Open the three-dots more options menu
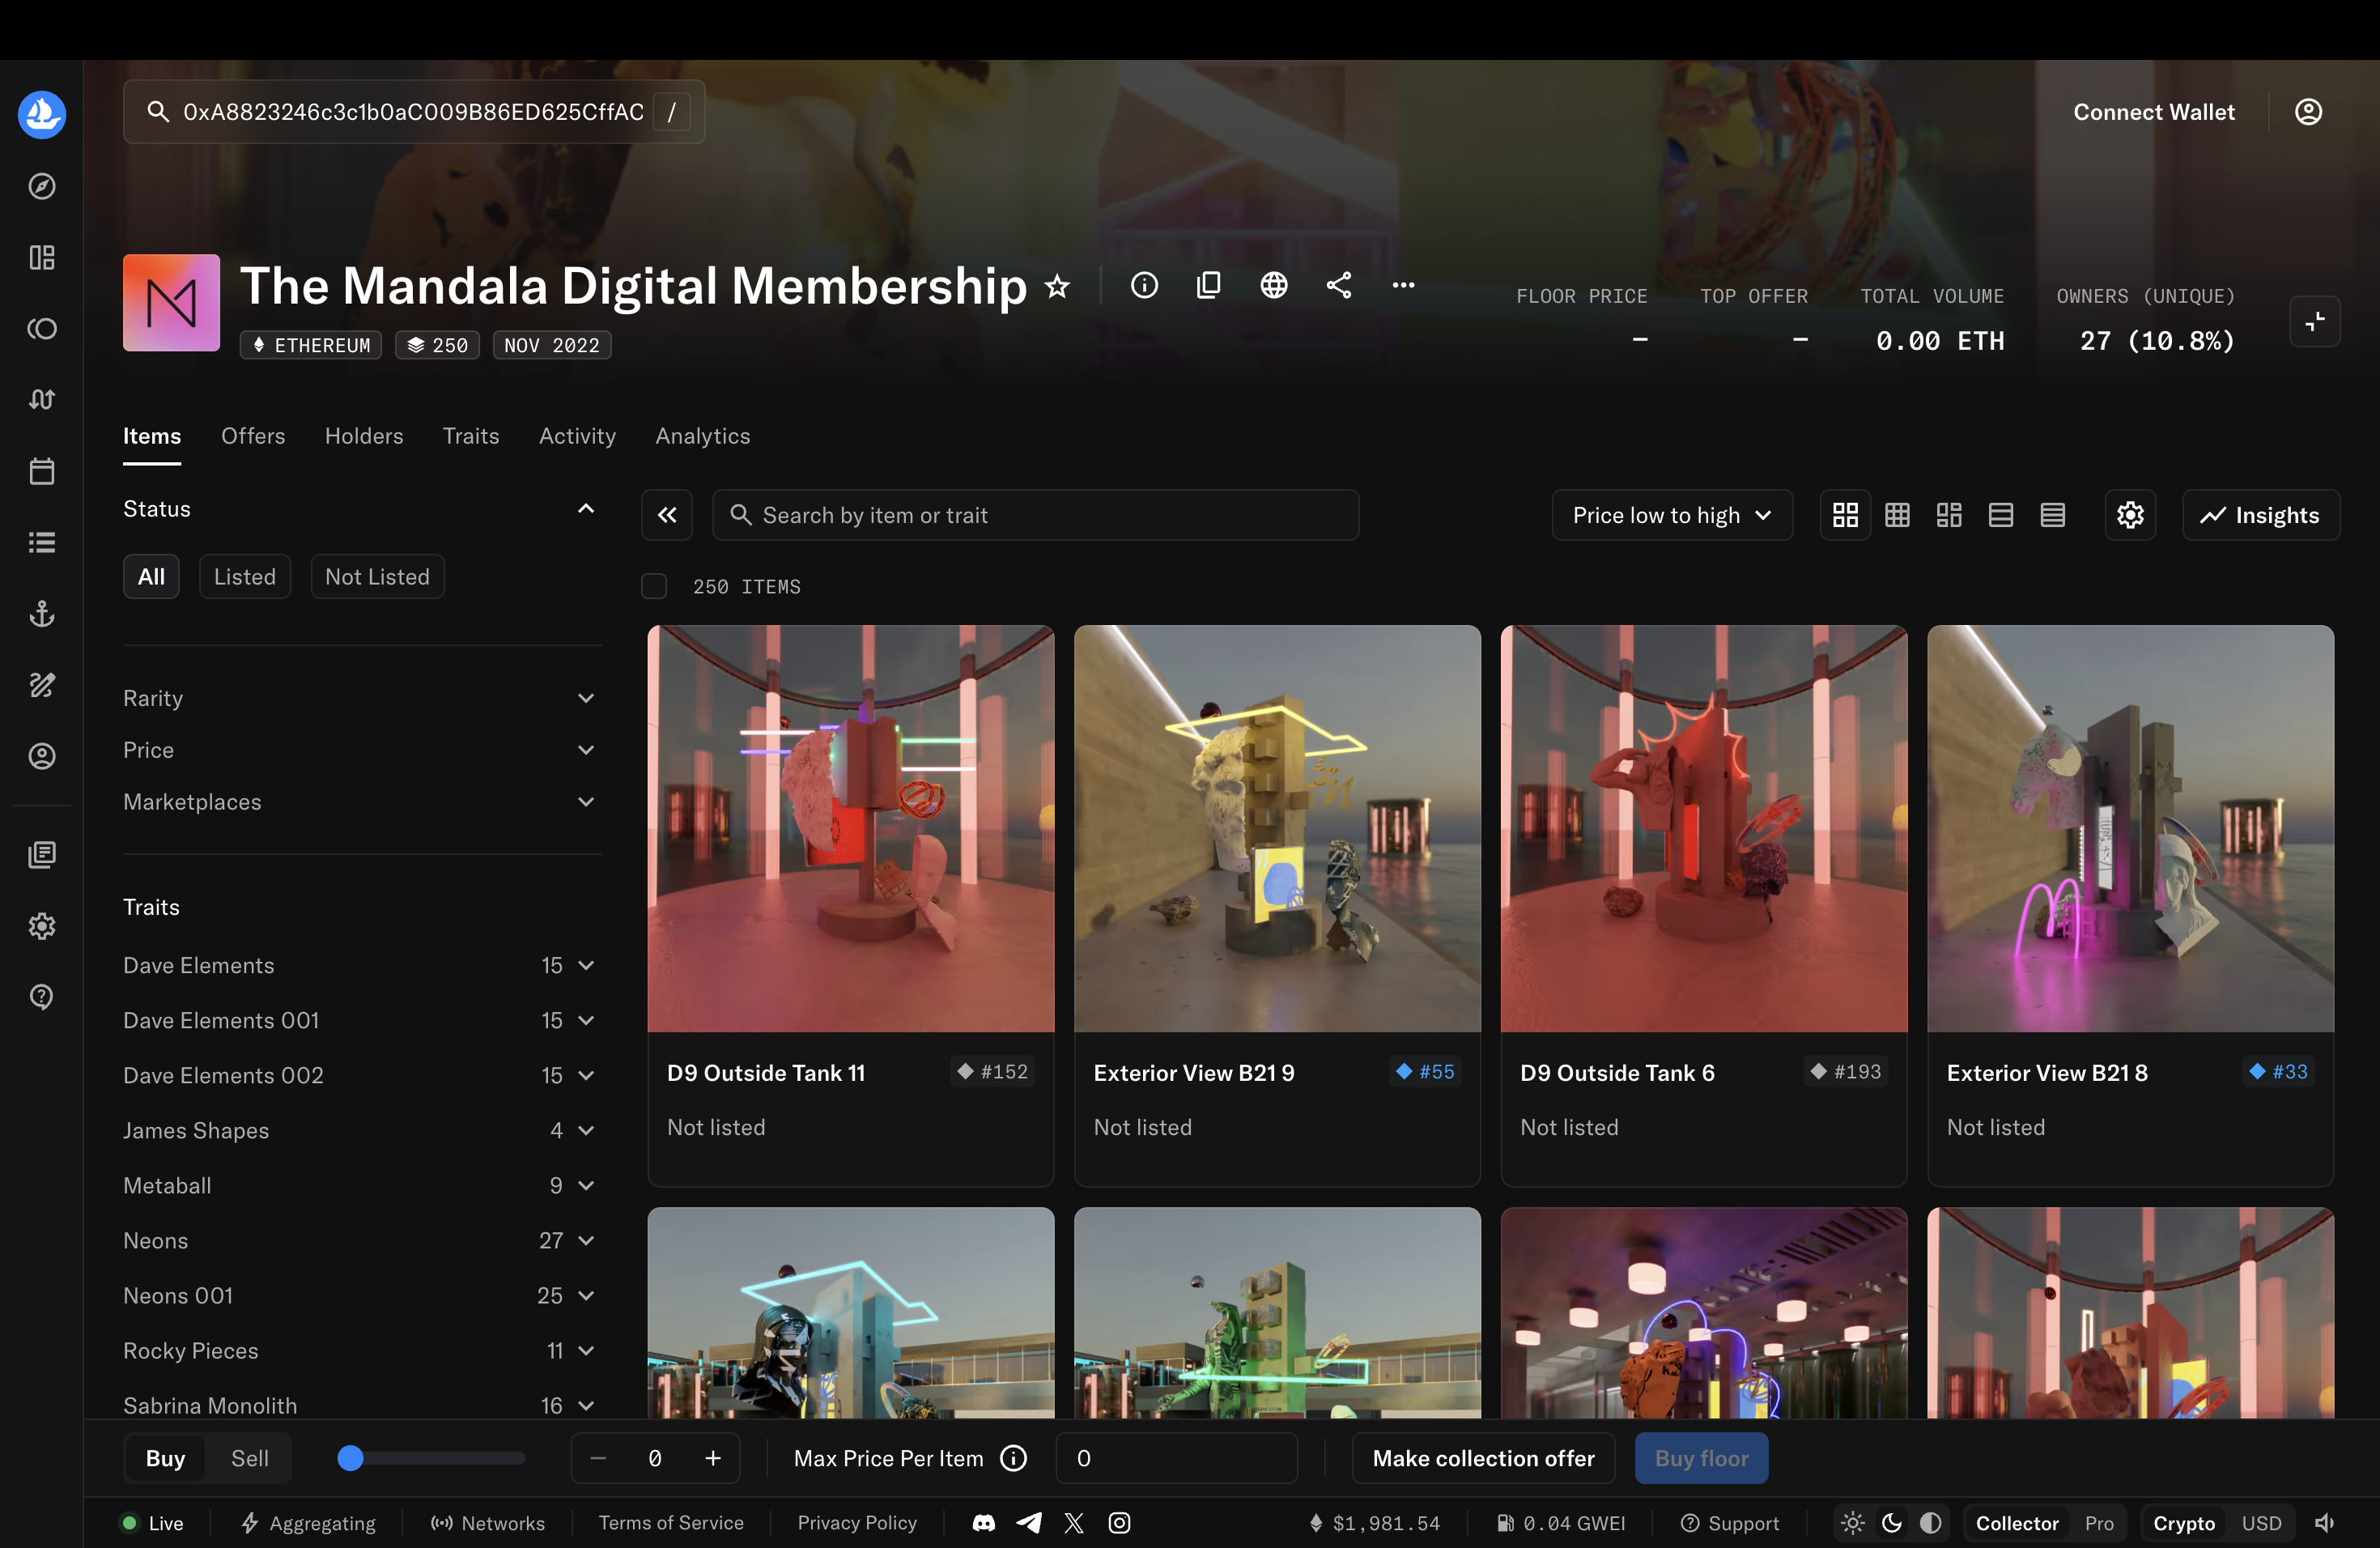Viewport: 2380px width, 1548px height. coord(1404,285)
